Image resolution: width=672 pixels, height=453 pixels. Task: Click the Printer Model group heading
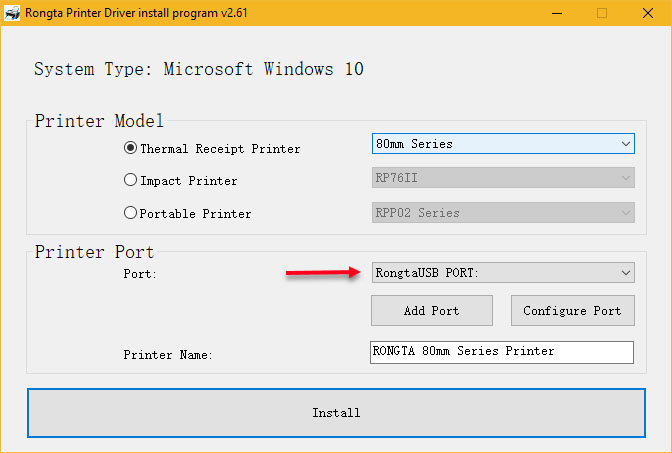[99, 121]
